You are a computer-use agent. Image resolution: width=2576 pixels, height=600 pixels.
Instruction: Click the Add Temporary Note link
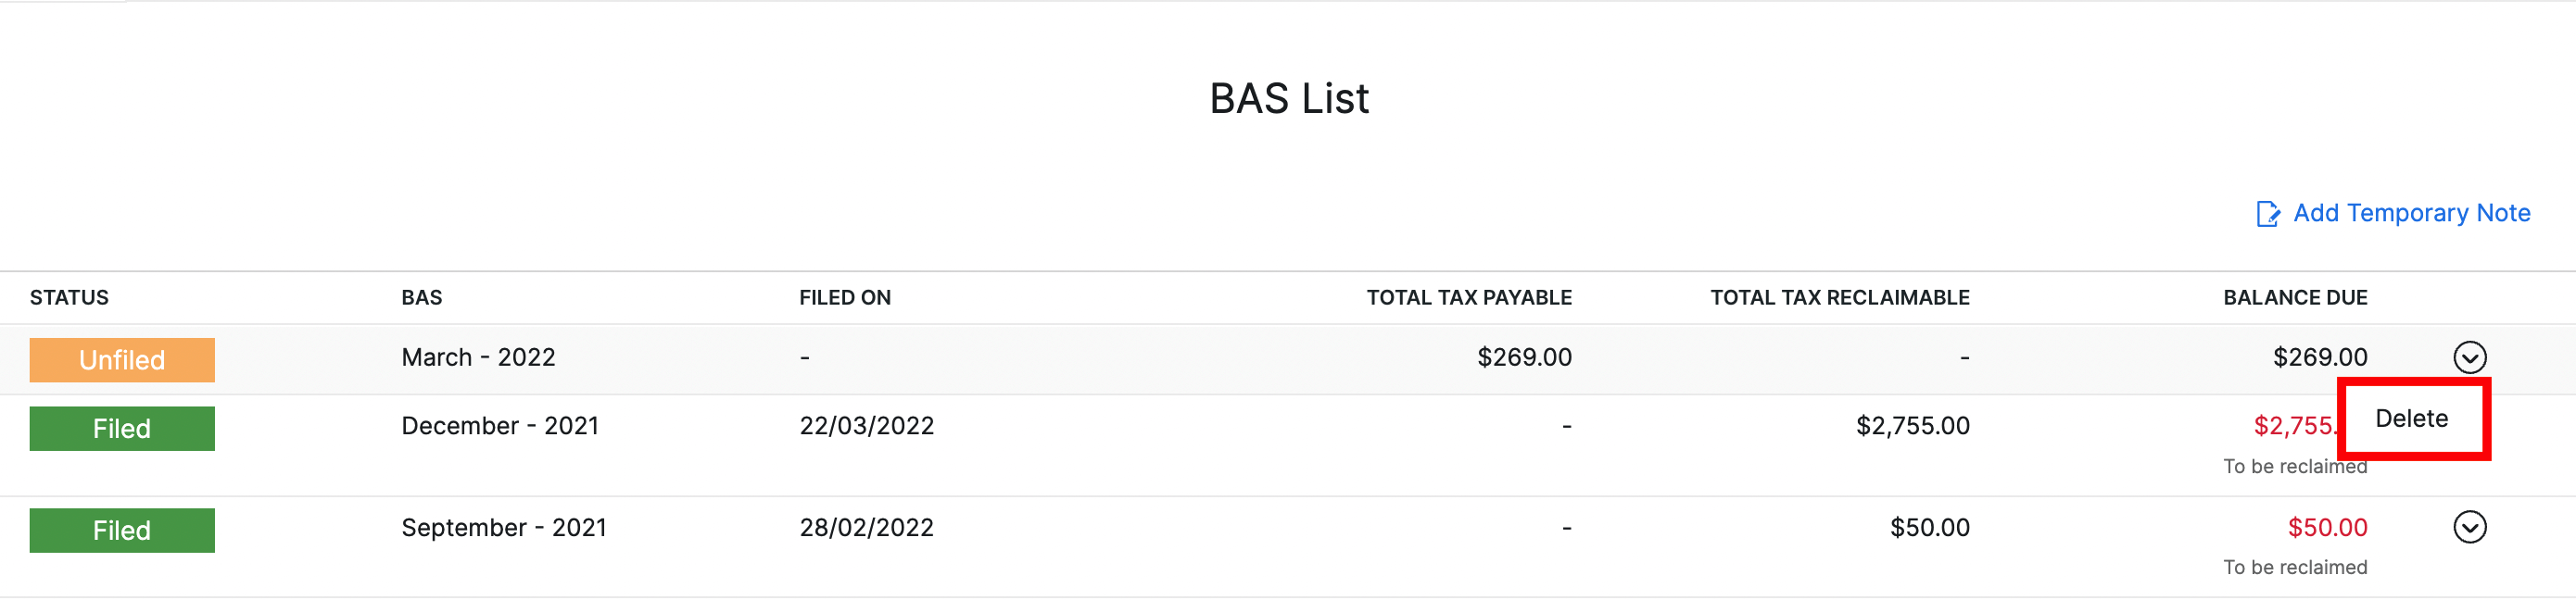(2411, 212)
